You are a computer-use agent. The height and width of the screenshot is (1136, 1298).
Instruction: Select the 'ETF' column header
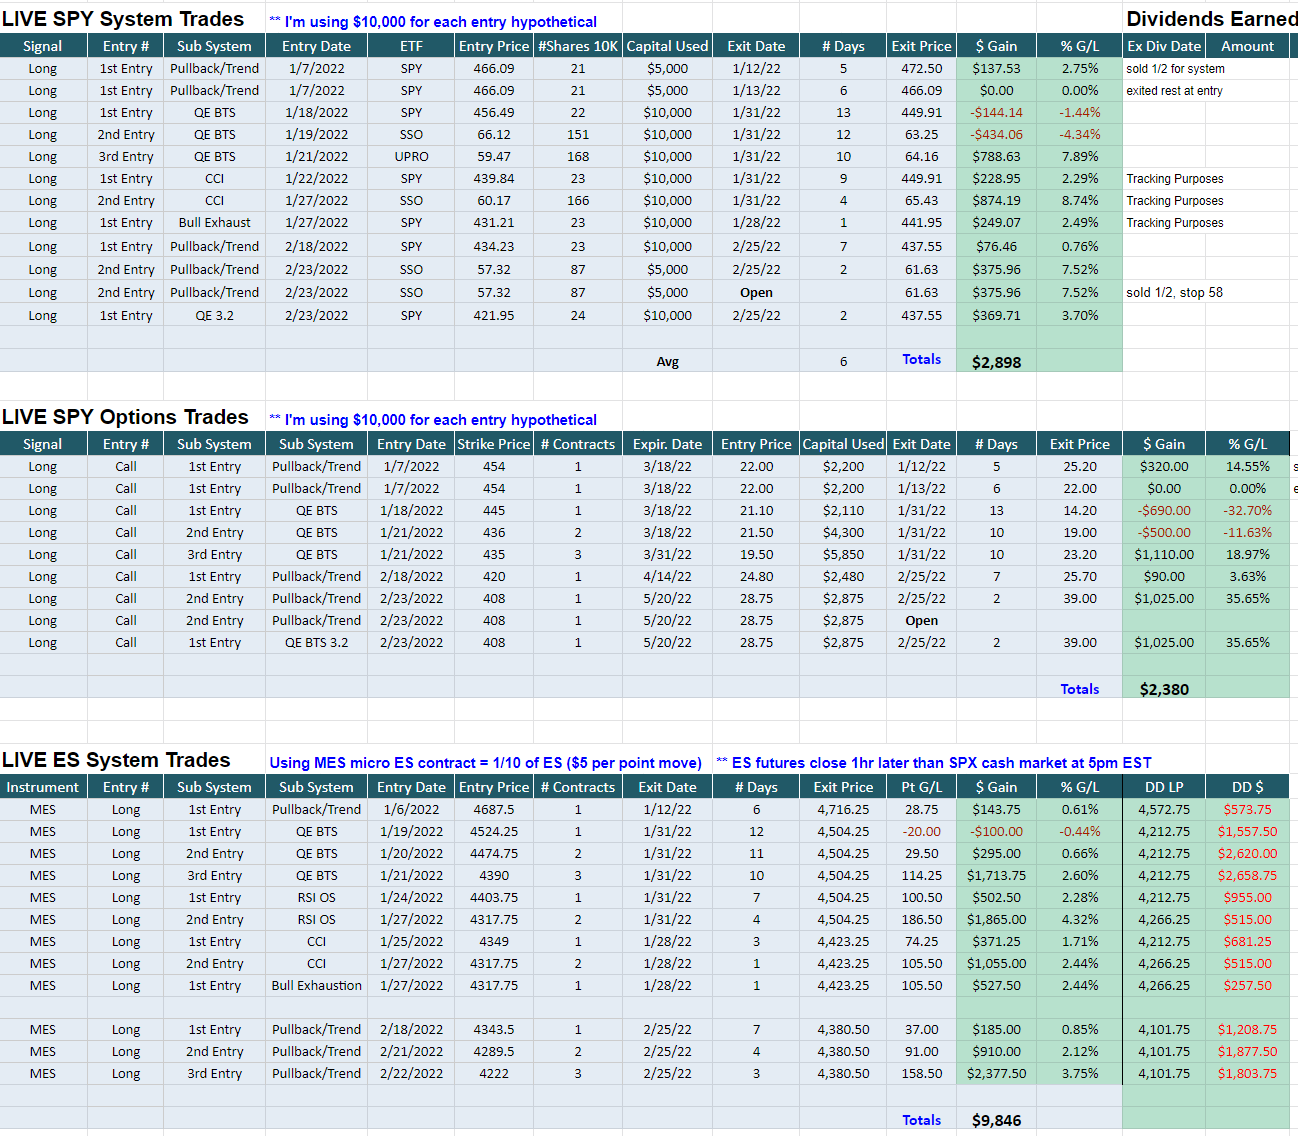pyautogui.click(x=411, y=46)
